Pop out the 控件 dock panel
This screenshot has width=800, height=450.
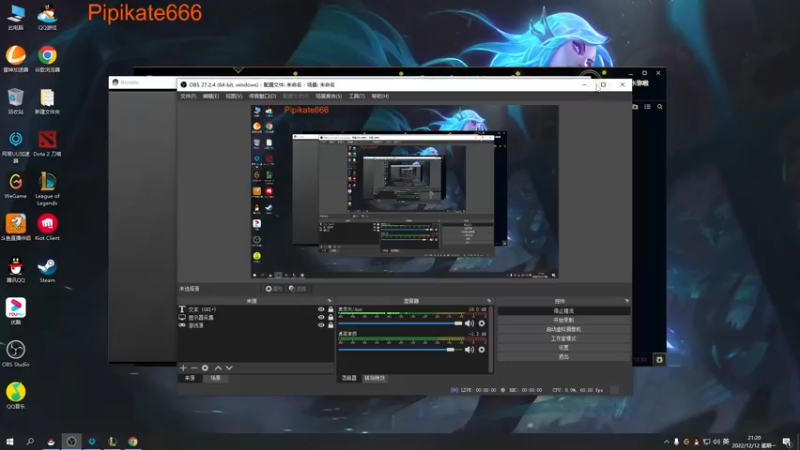[x=627, y=301]
